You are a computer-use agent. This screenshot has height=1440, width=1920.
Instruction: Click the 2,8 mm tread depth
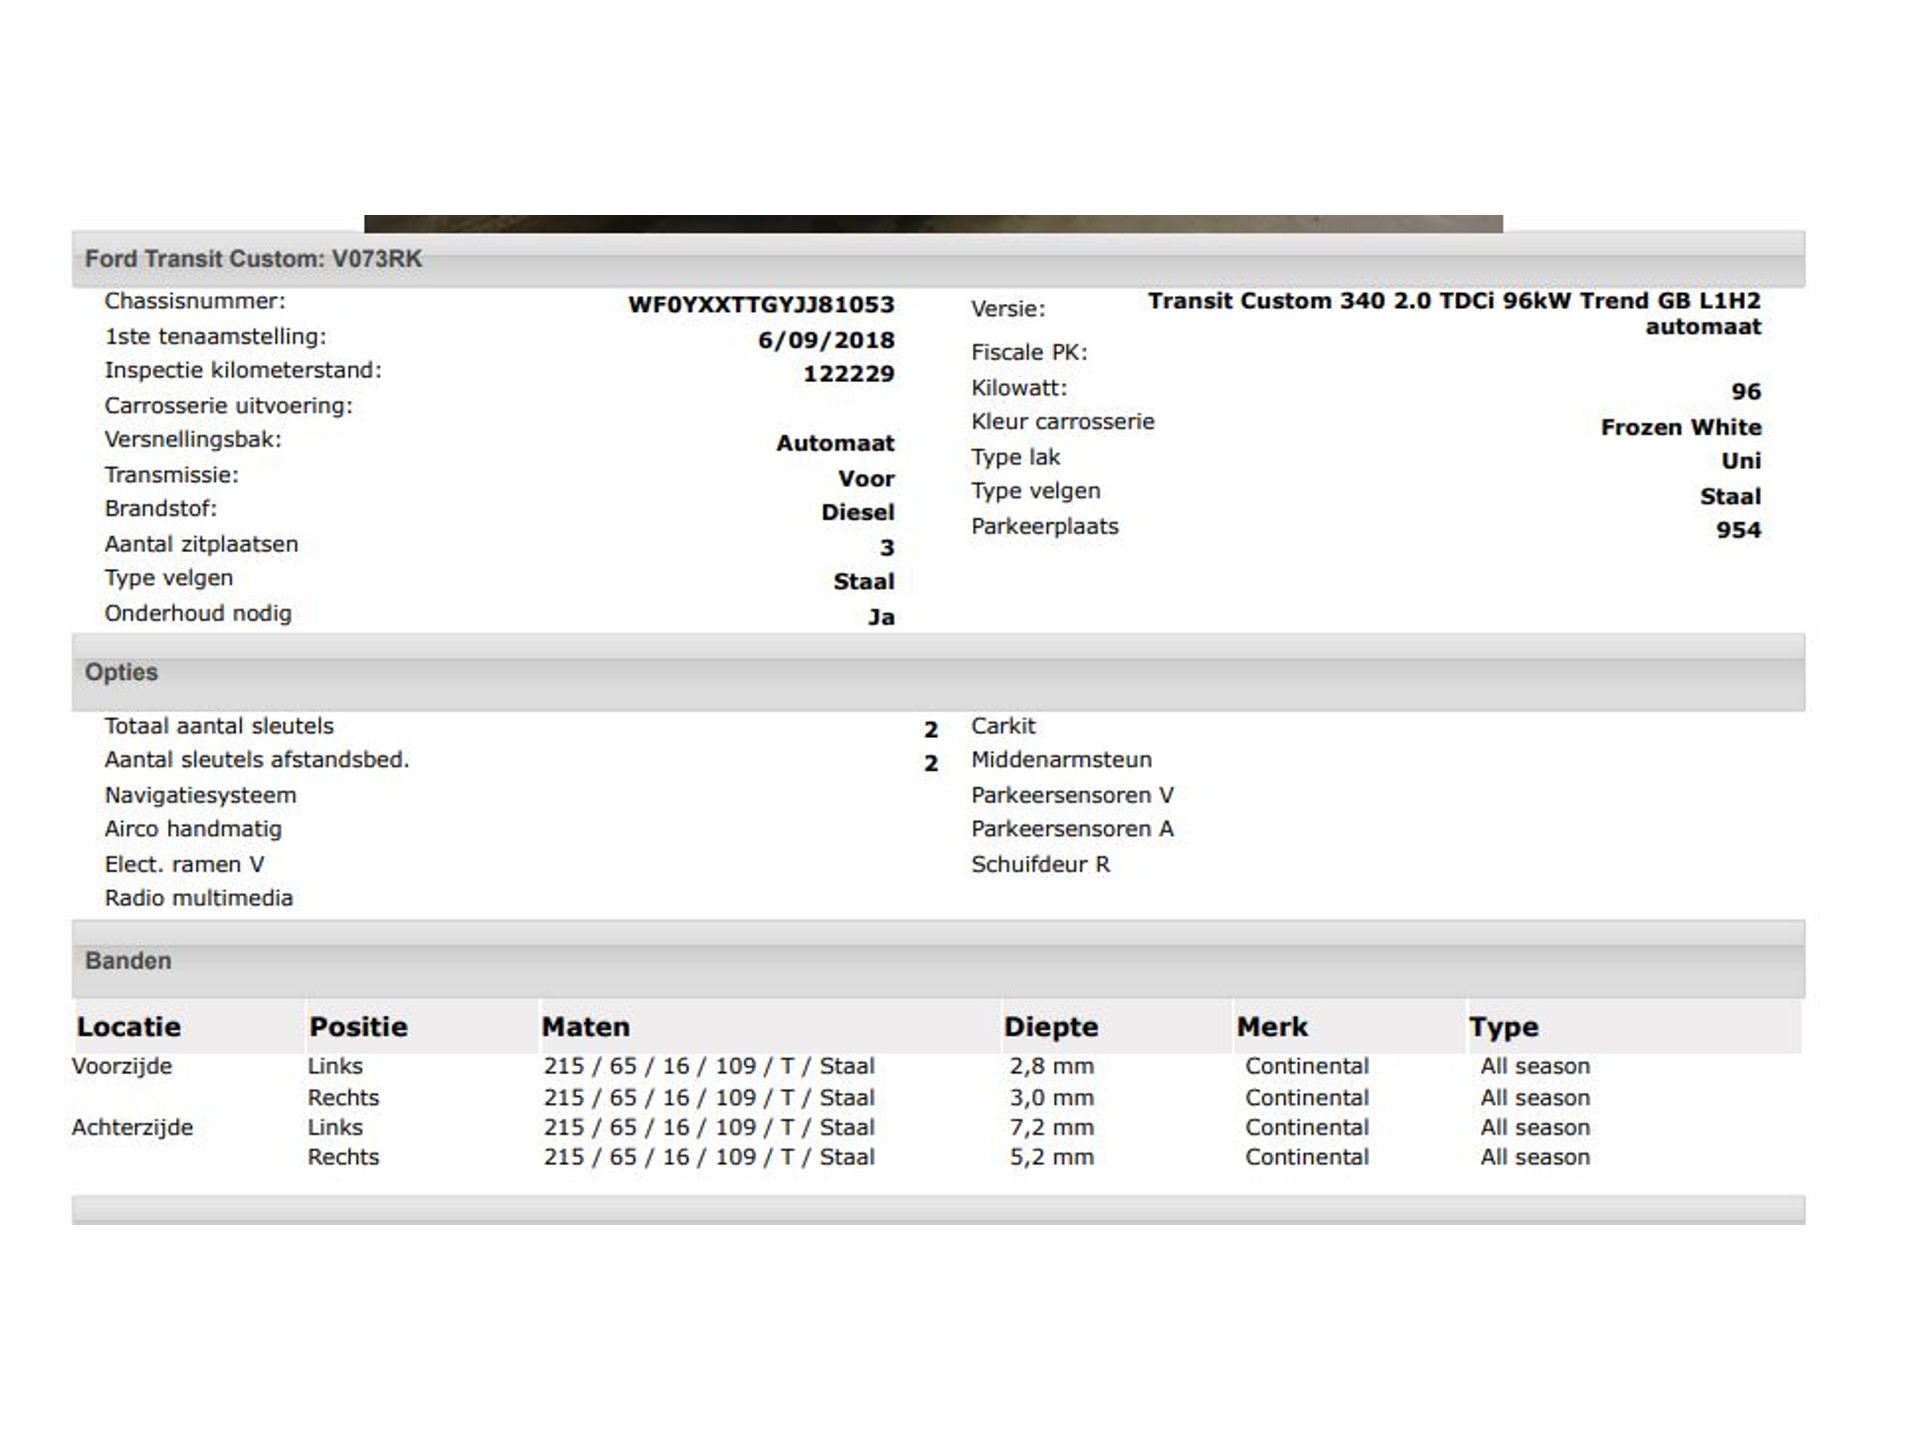point(1051,1066)
